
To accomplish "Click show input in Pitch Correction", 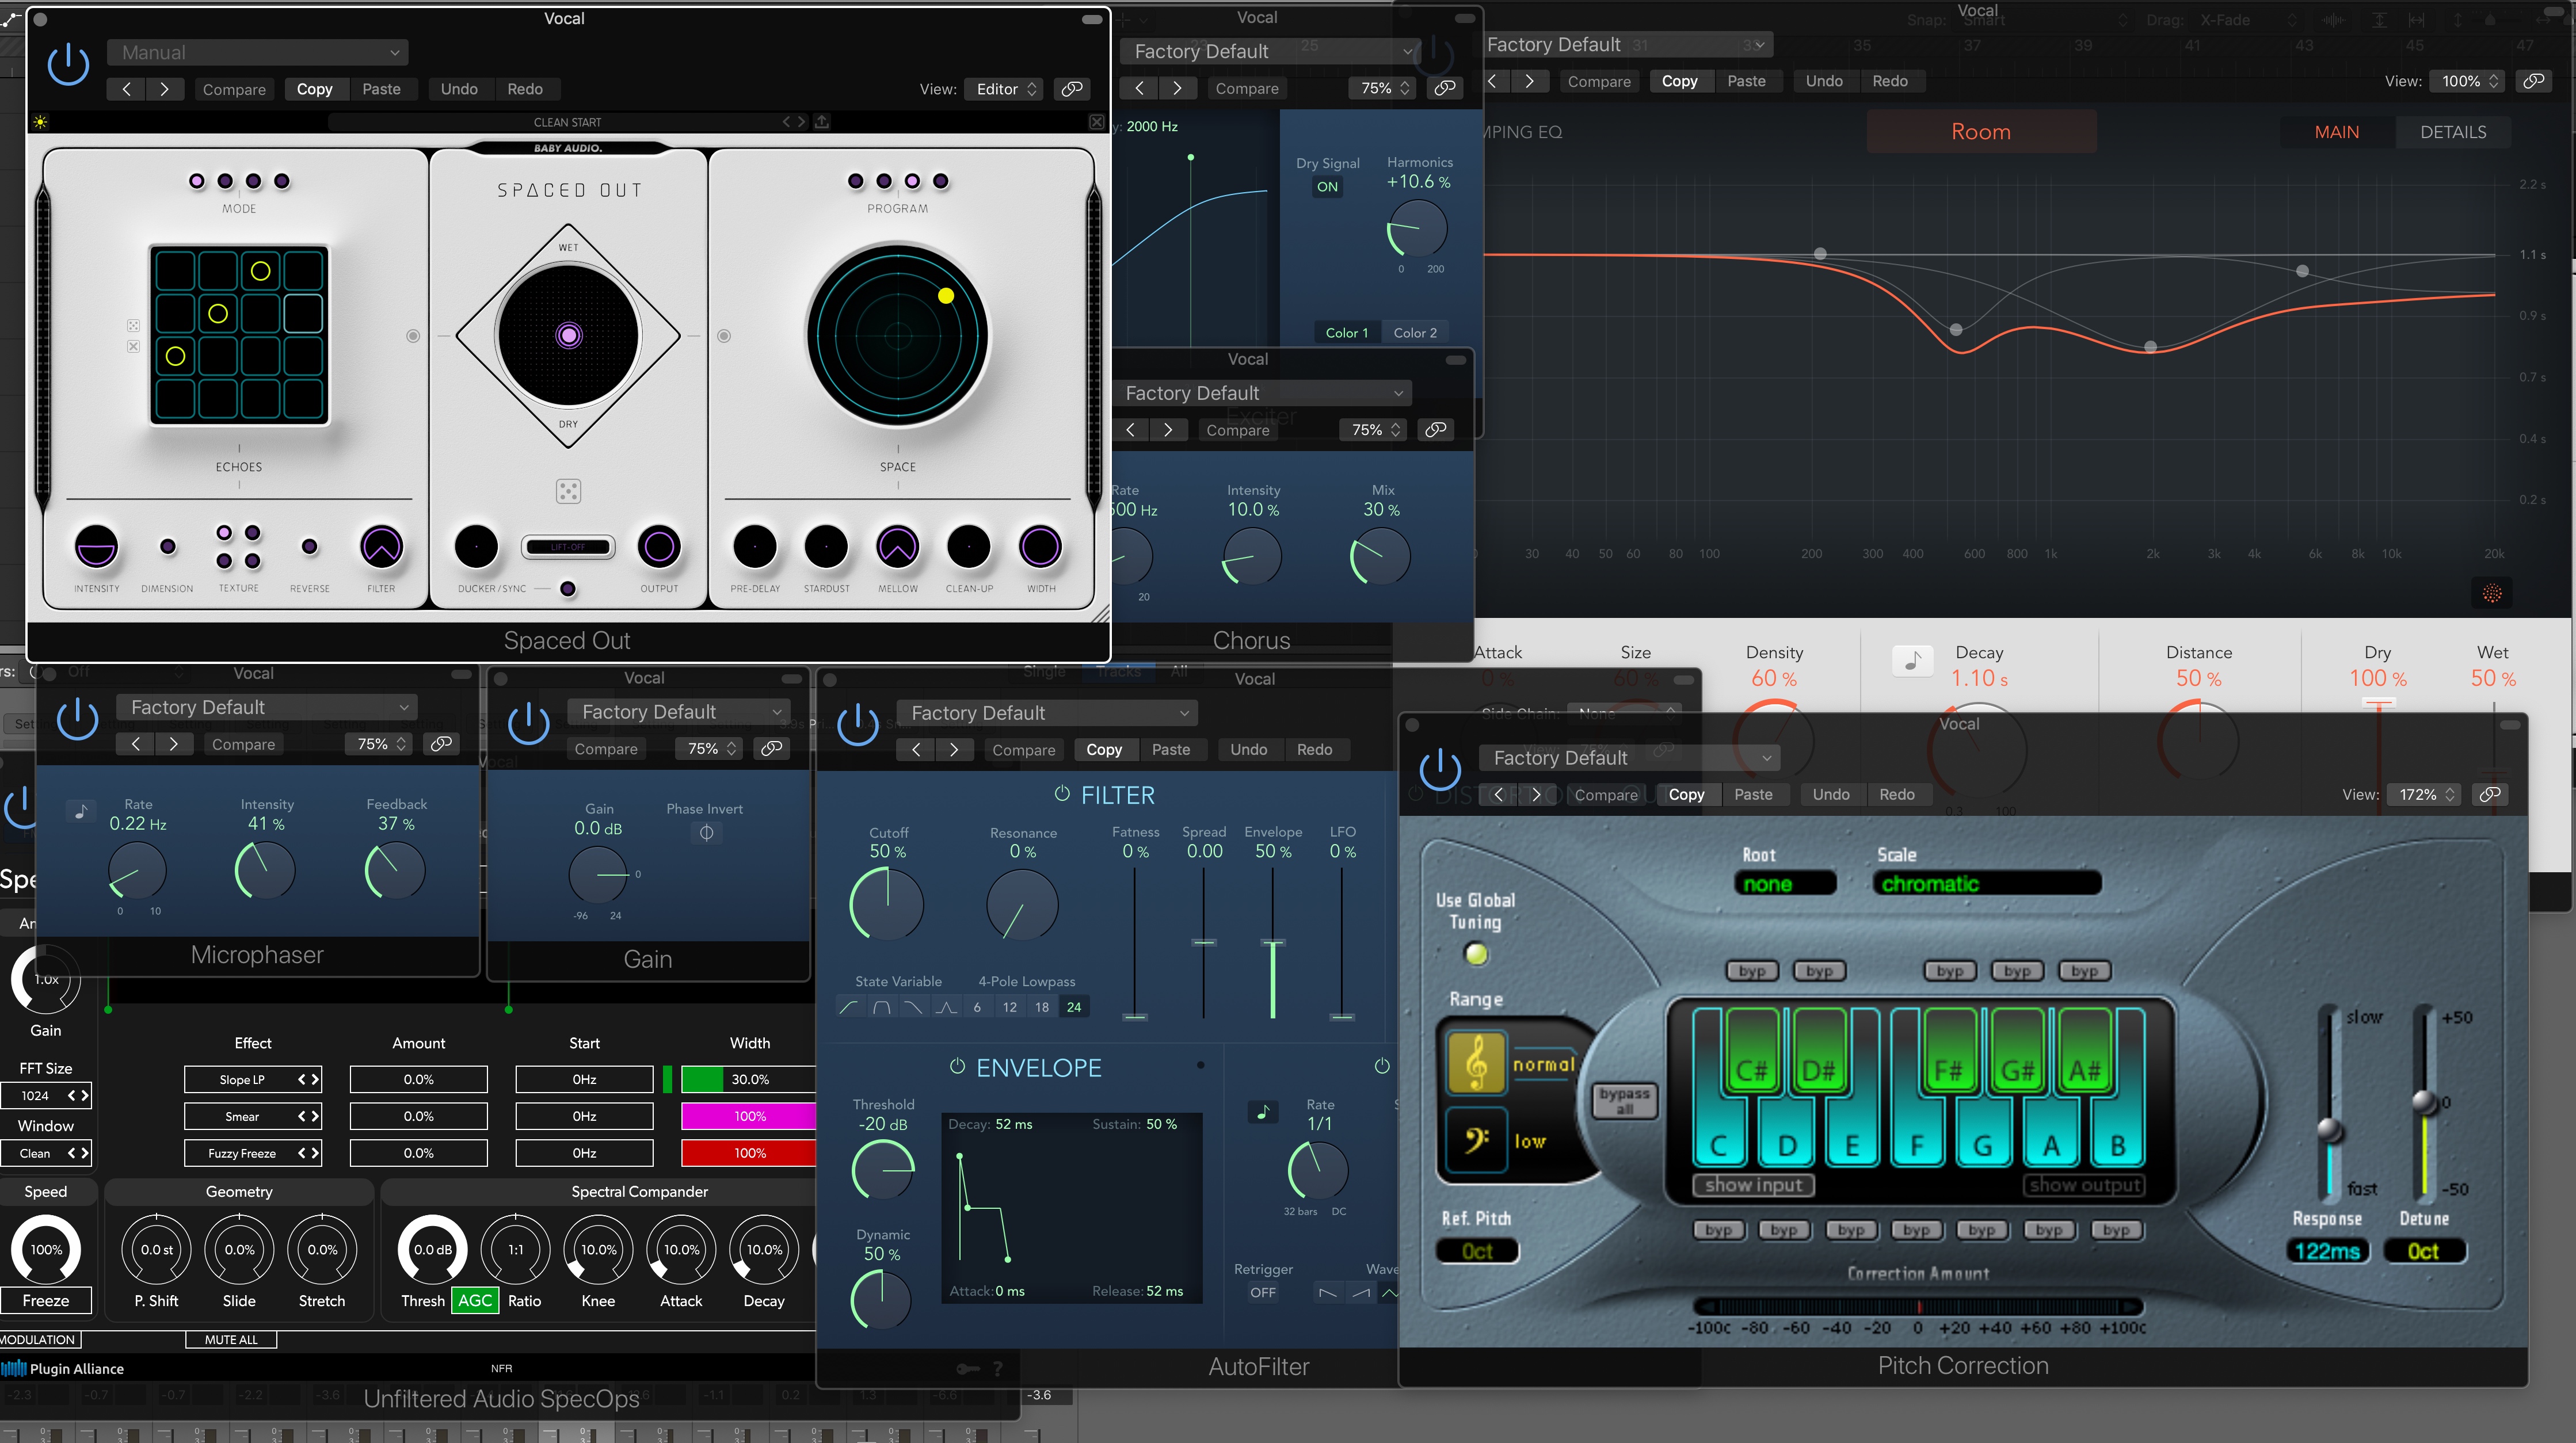I will (1753, 1185).
